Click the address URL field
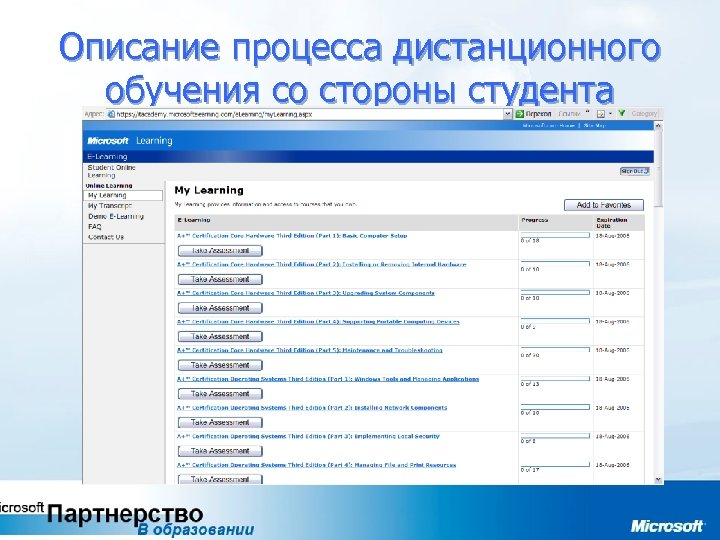Image resolution: width=720 pixels, height=540 pixels. tap(305, 114)
